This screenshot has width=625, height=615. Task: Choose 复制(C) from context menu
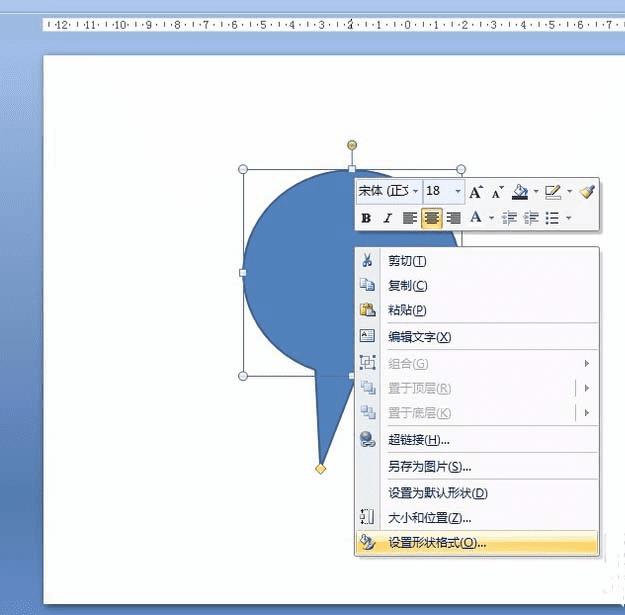tap(477, 285)
